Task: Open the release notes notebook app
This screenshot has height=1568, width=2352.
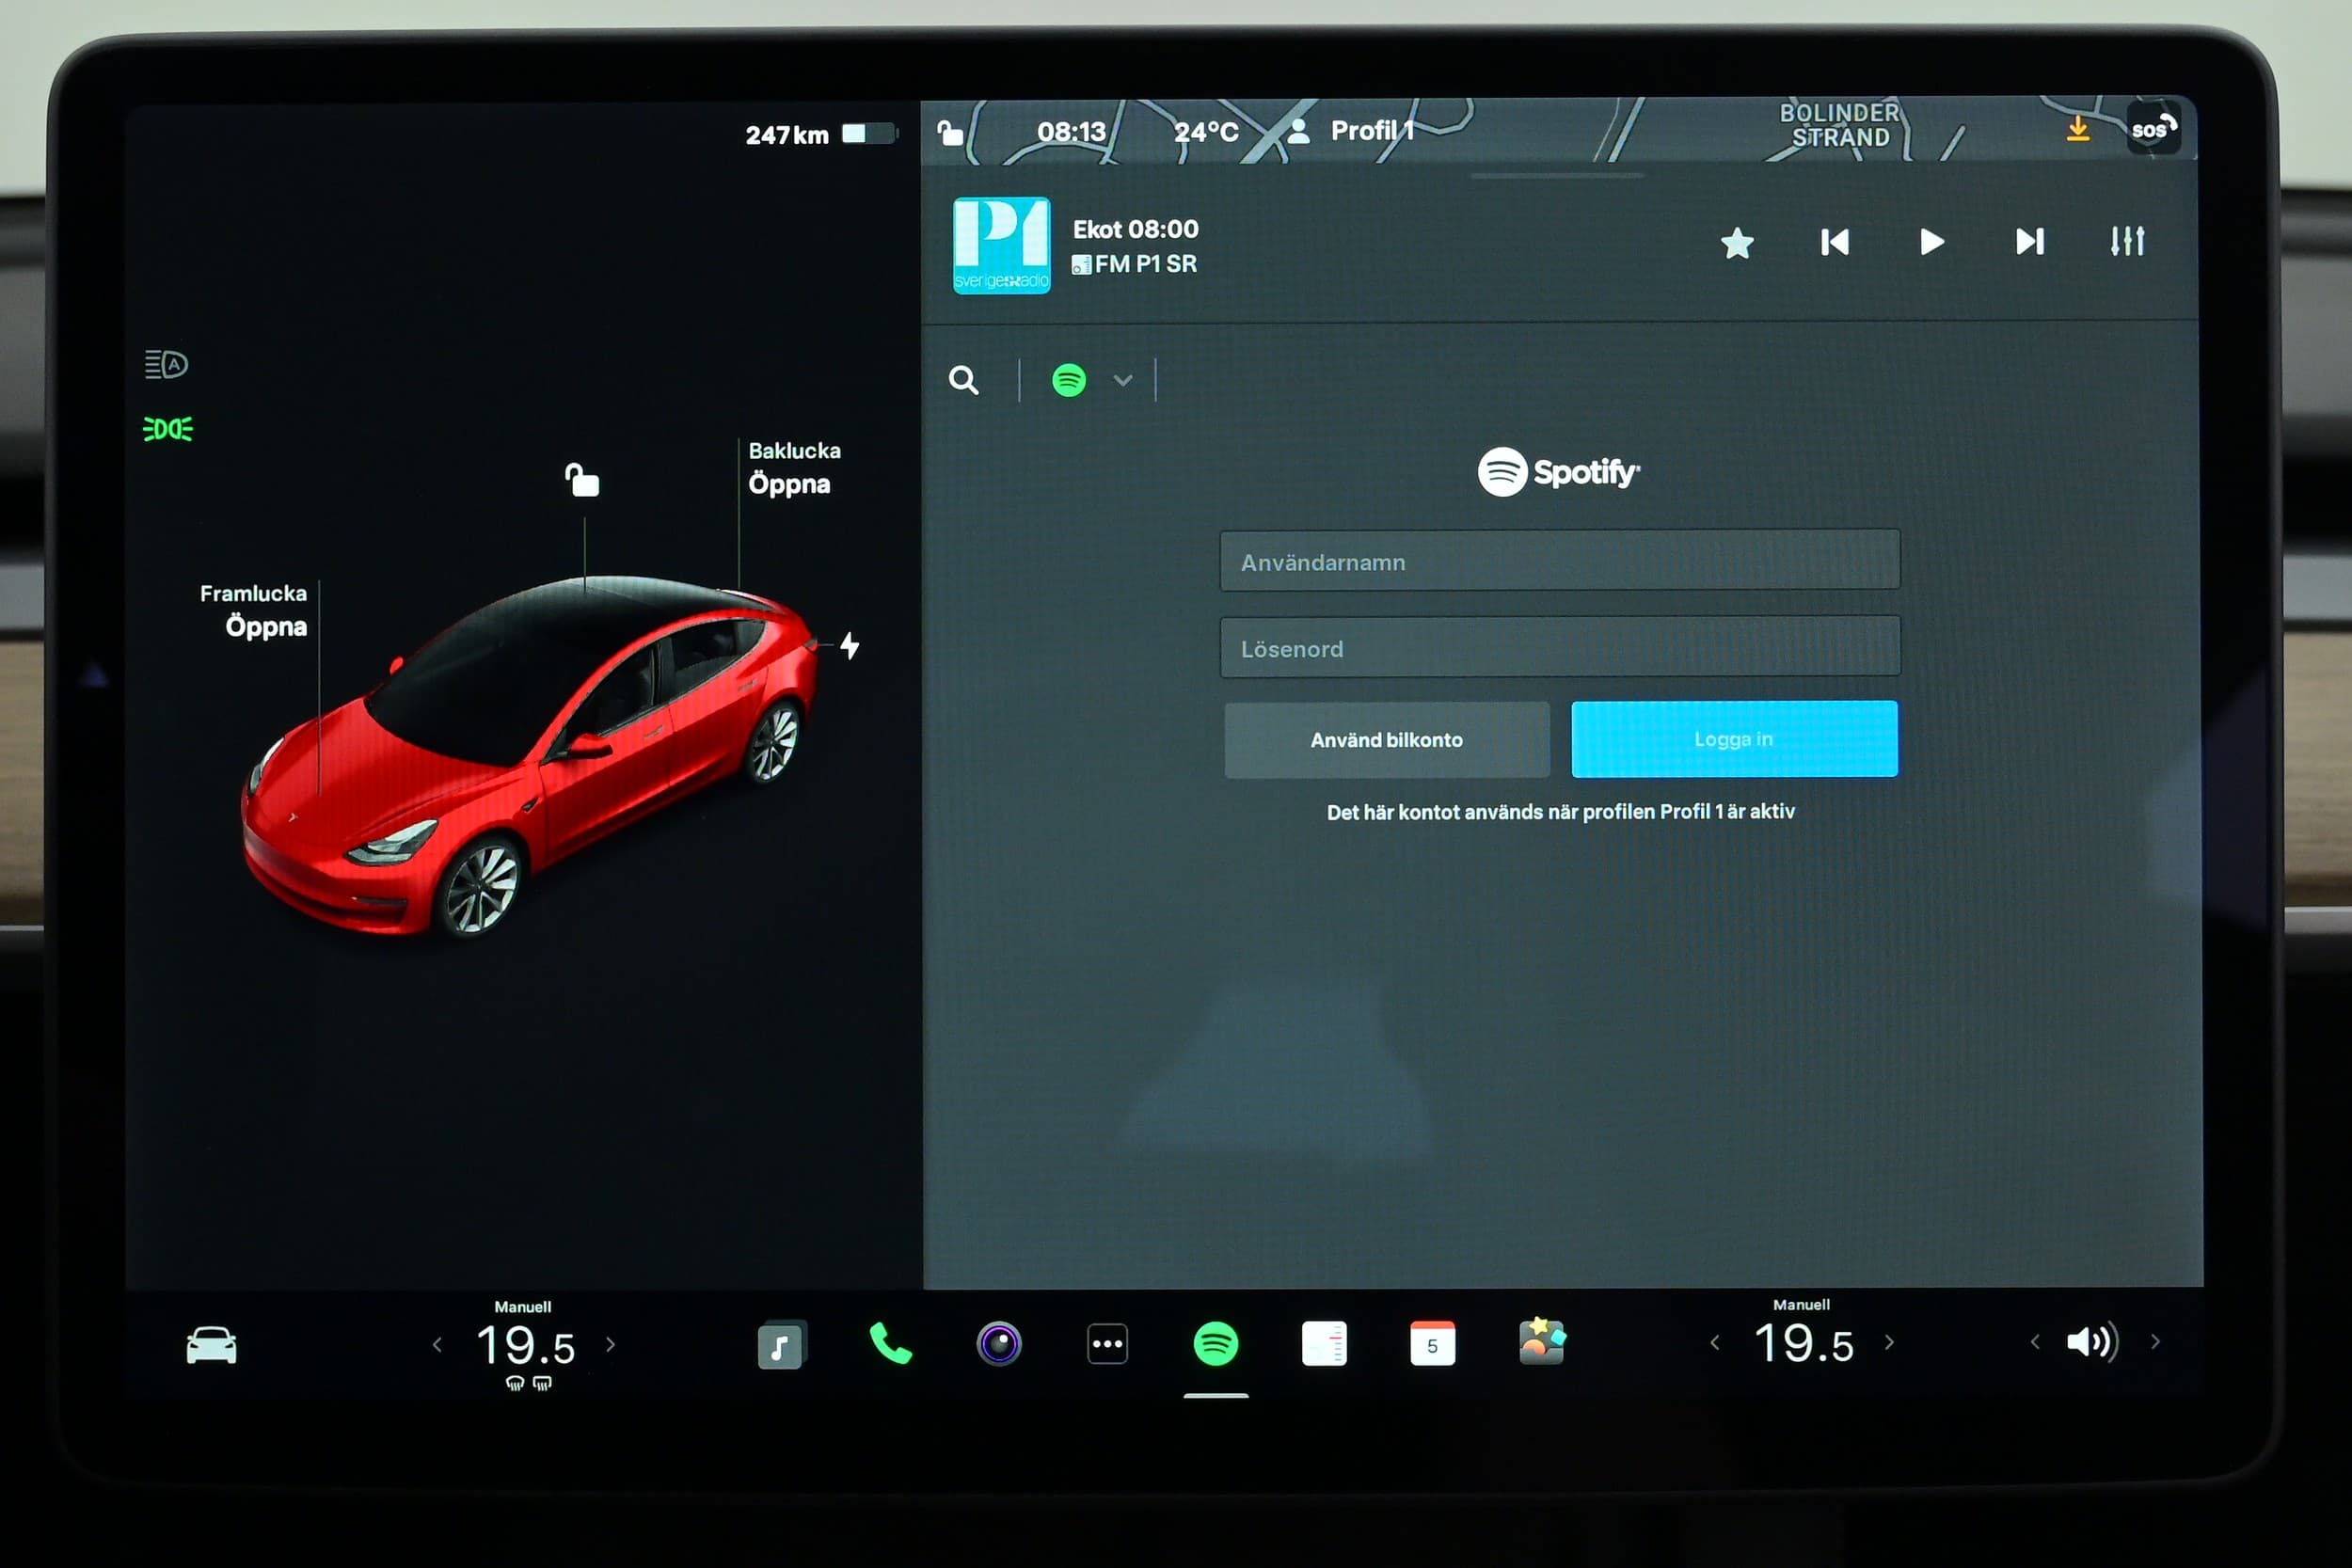Action: point(1324,1344)
